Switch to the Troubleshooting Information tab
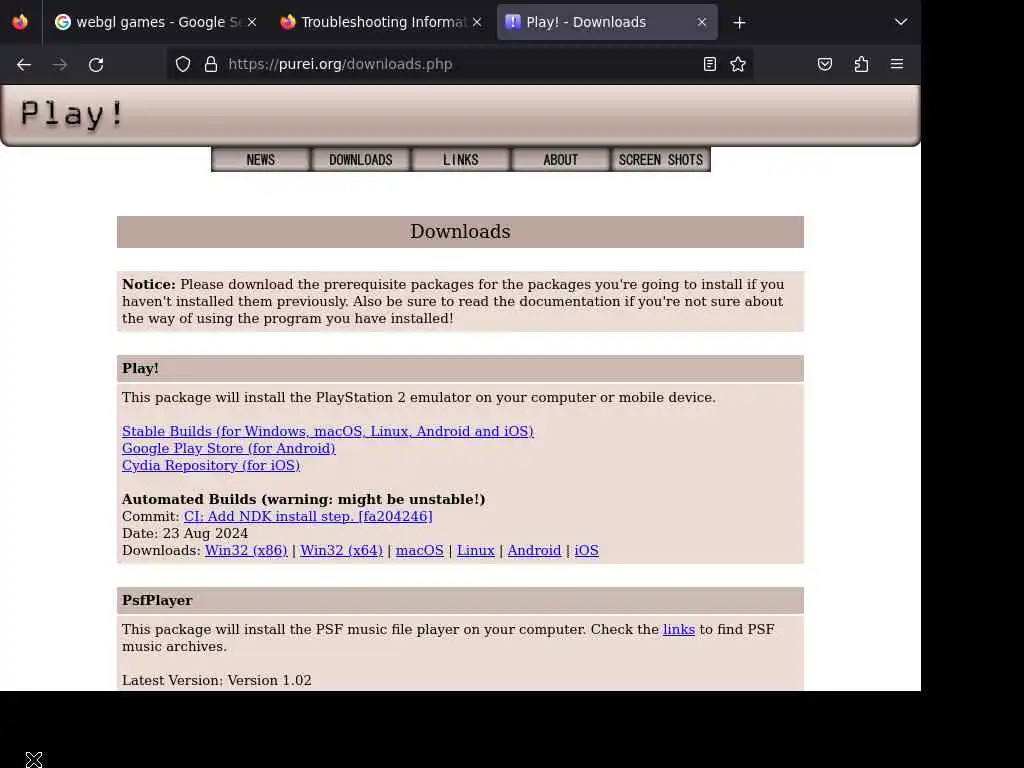This screenshot has width=1024, height=768. [x=381, y=22]
